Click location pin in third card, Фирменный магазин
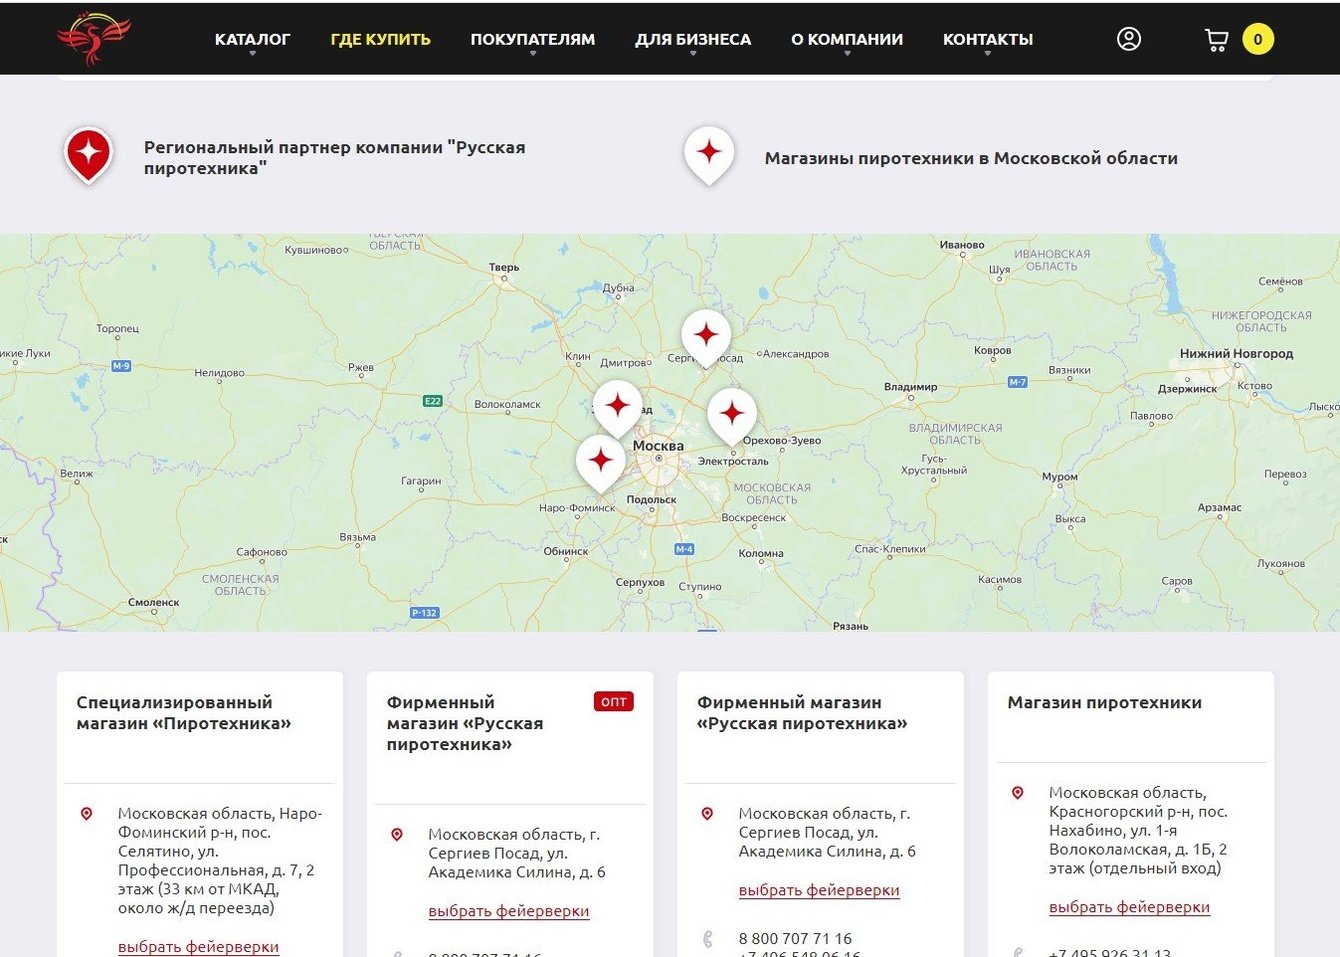 [x=707, y=814]
